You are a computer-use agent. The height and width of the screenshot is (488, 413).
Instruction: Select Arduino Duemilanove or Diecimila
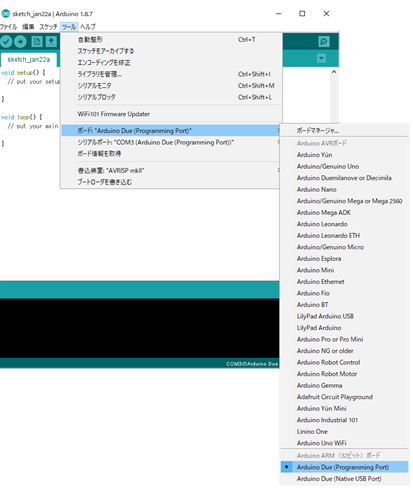coord(344,178)
